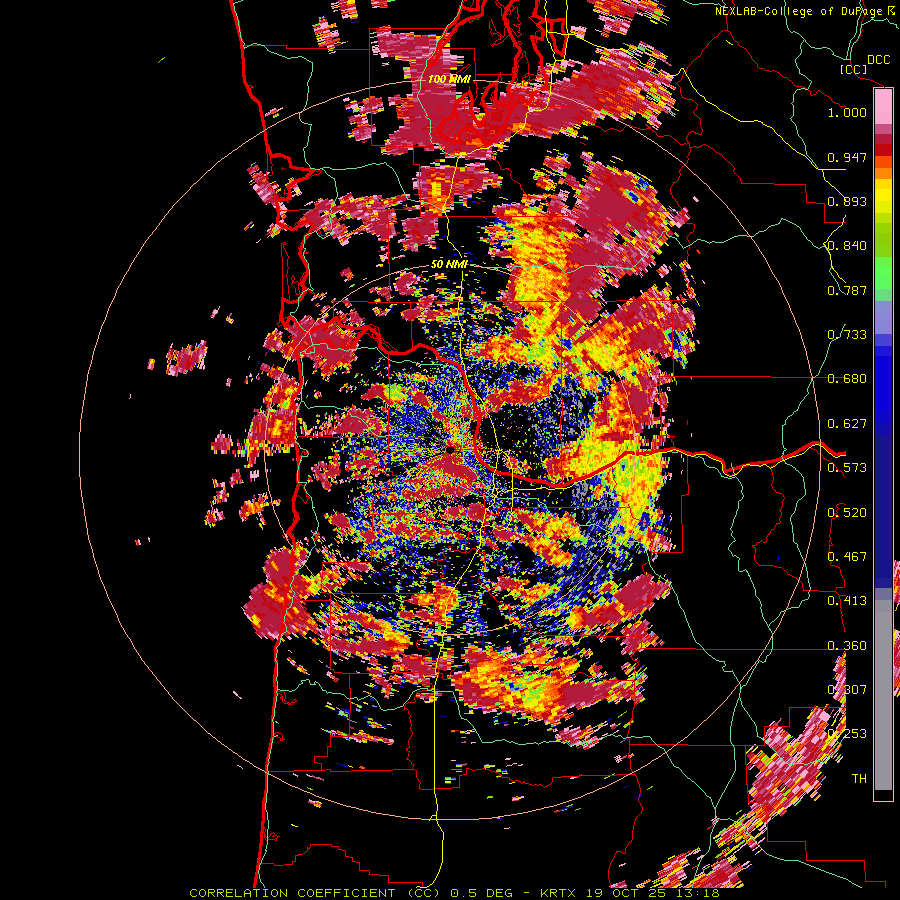Click the [CC] legend label
Viewport: 900px width, 900px height.
854,69
